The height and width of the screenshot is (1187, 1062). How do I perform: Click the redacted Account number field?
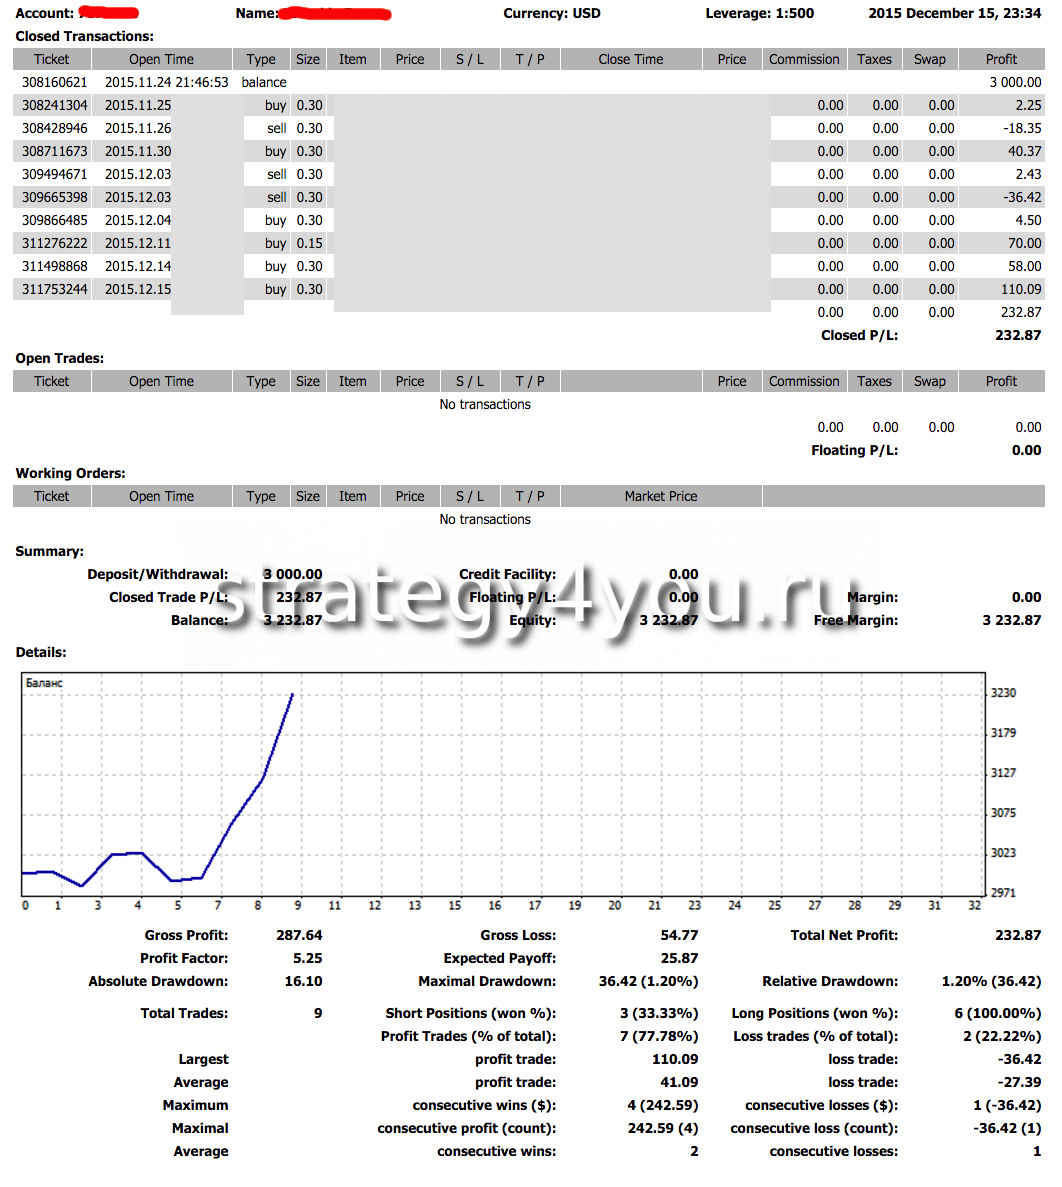tap(108, 13)
